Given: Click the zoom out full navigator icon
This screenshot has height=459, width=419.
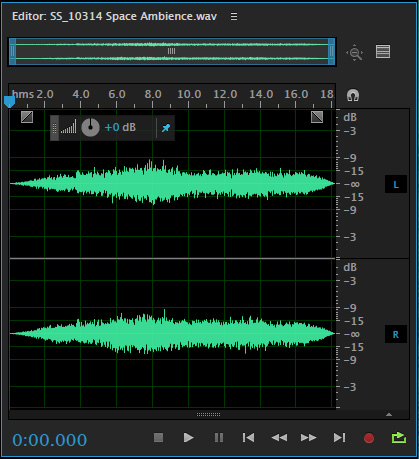Looking at the screenshot, I should tap(355, 52).
